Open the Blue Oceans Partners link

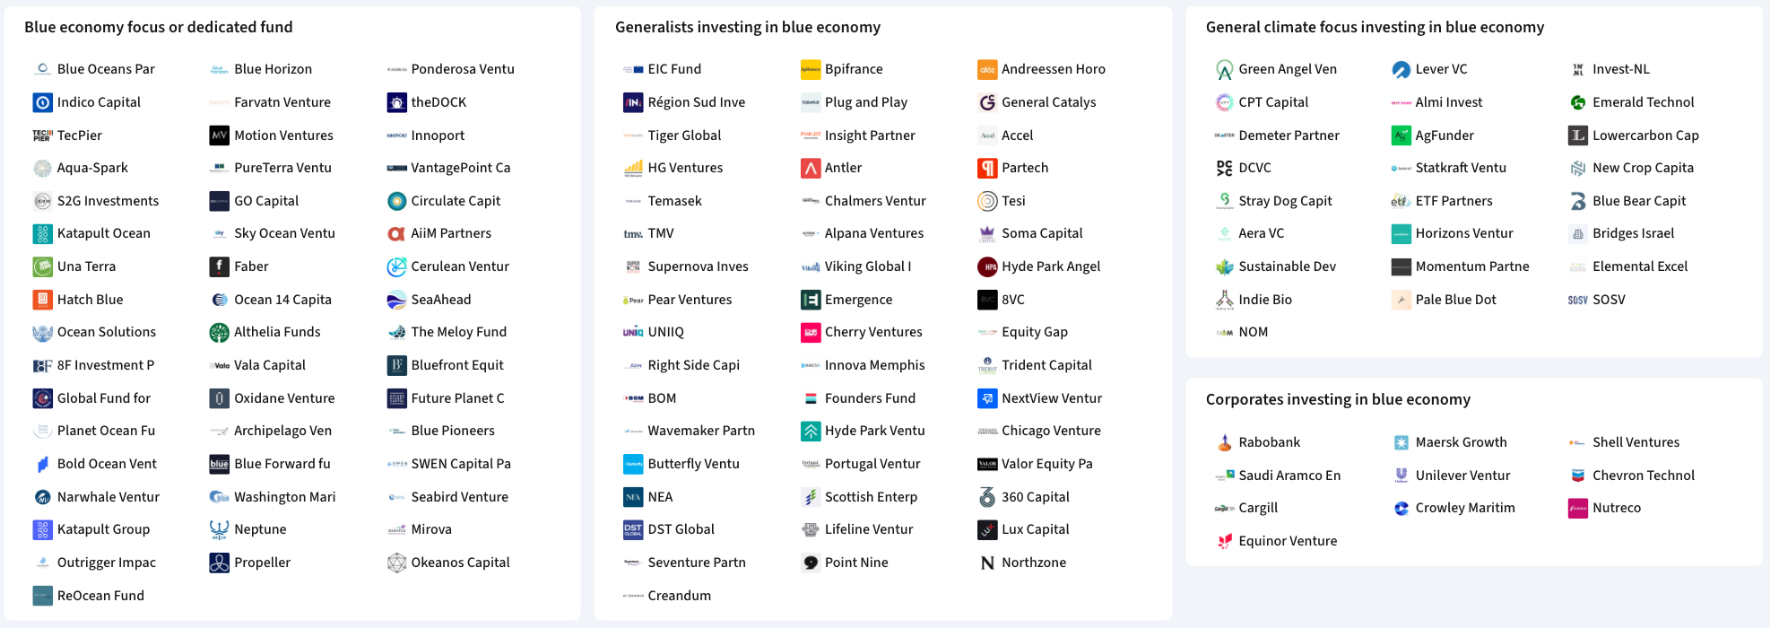[x=106, y=69]
